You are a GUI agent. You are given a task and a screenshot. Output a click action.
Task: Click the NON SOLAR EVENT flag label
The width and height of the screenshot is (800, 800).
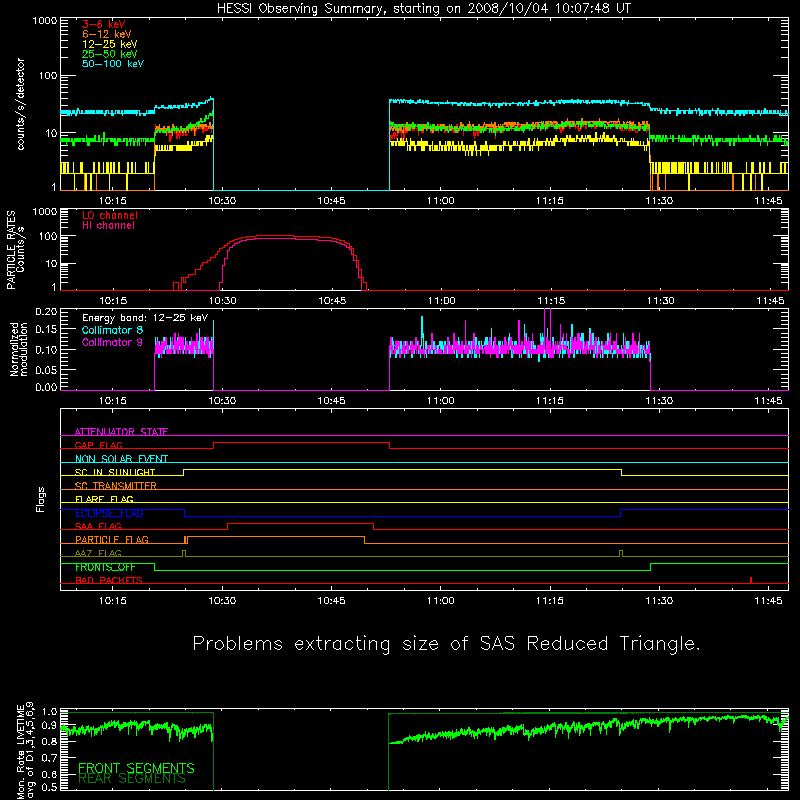(x=121, y=459)
